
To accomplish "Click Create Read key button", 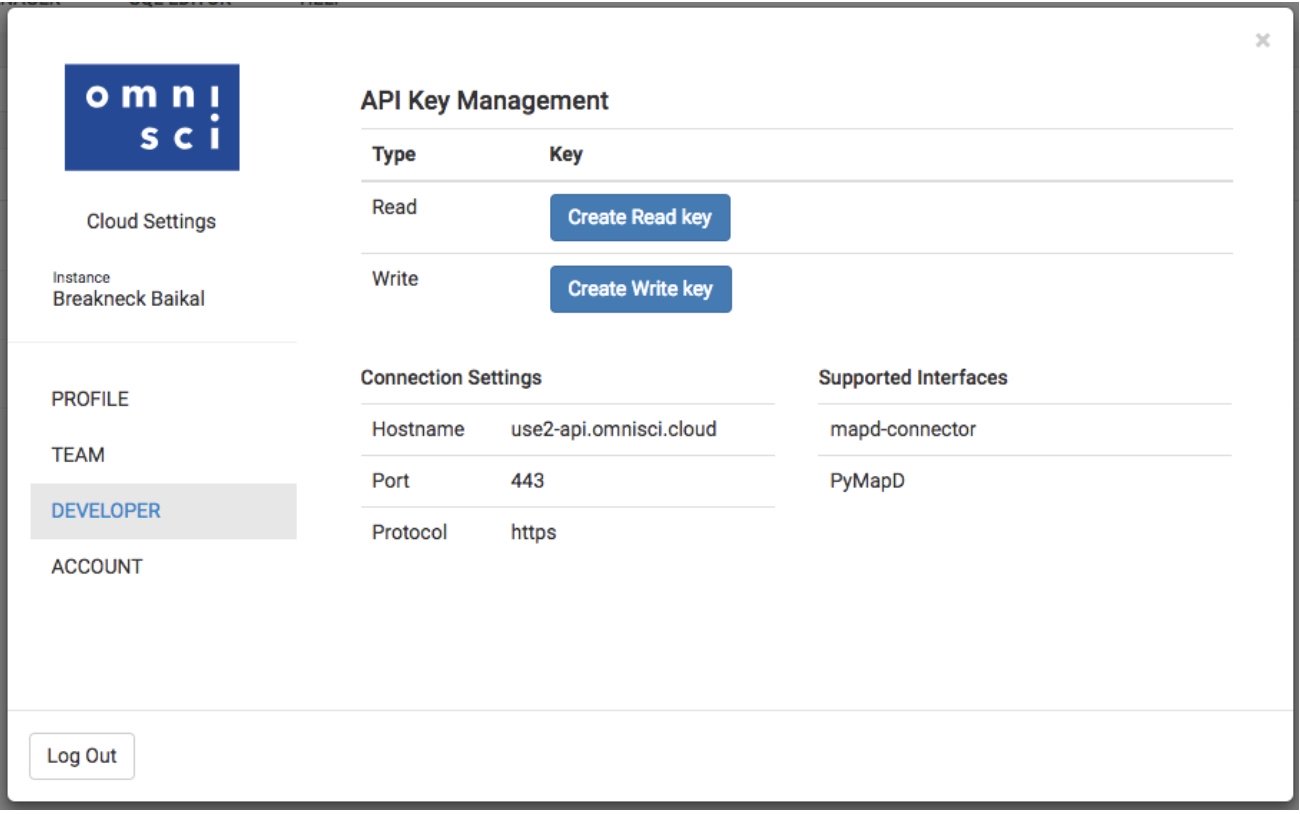I will (640, 217).
